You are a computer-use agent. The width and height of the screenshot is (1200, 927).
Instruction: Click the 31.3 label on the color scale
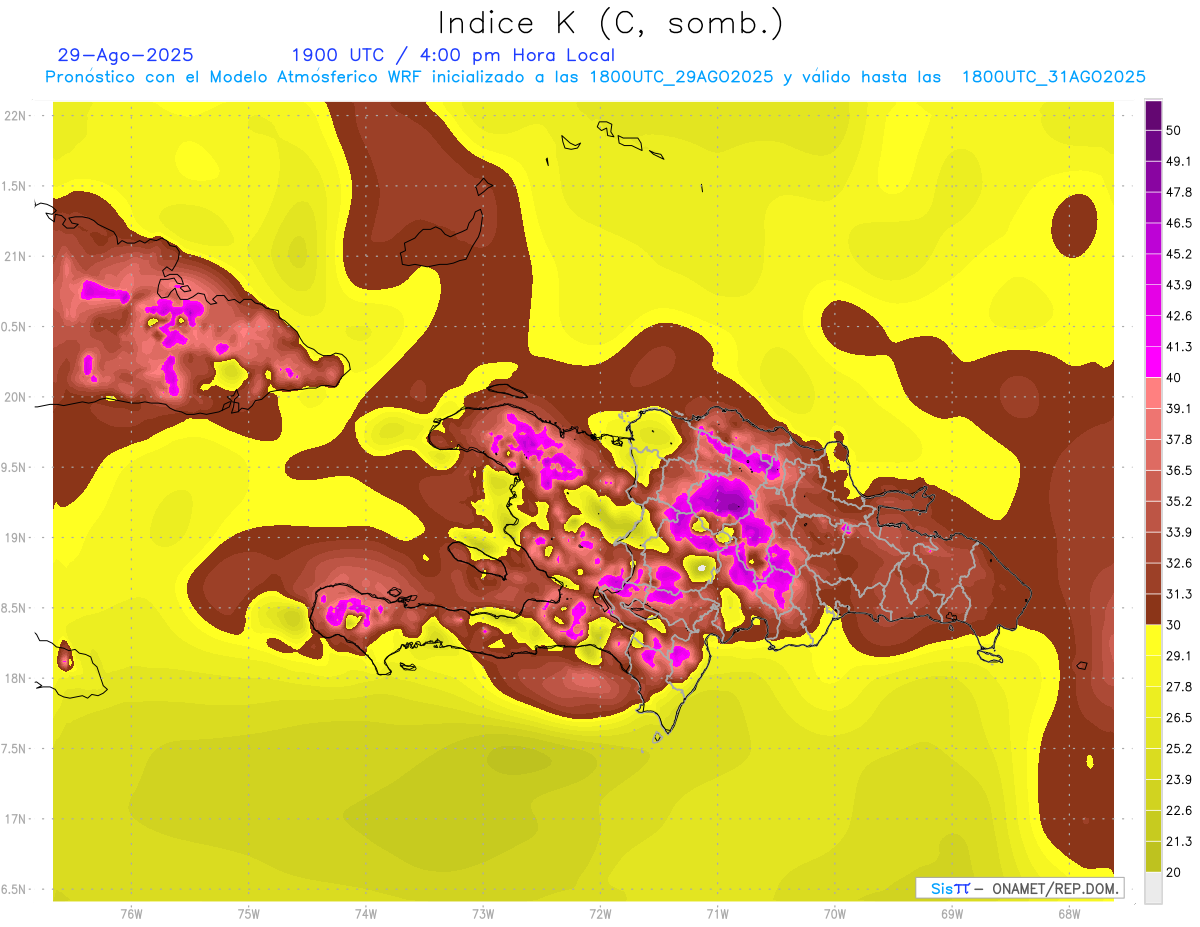click(1179, 594)
